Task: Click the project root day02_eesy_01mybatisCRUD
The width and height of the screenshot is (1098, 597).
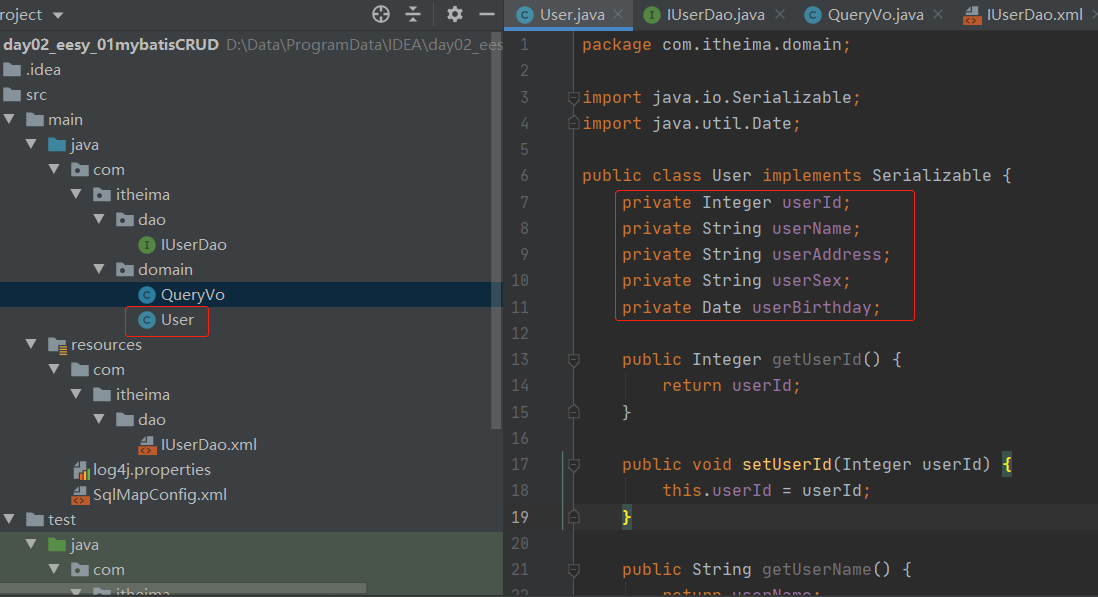Action: pos(111,45)
